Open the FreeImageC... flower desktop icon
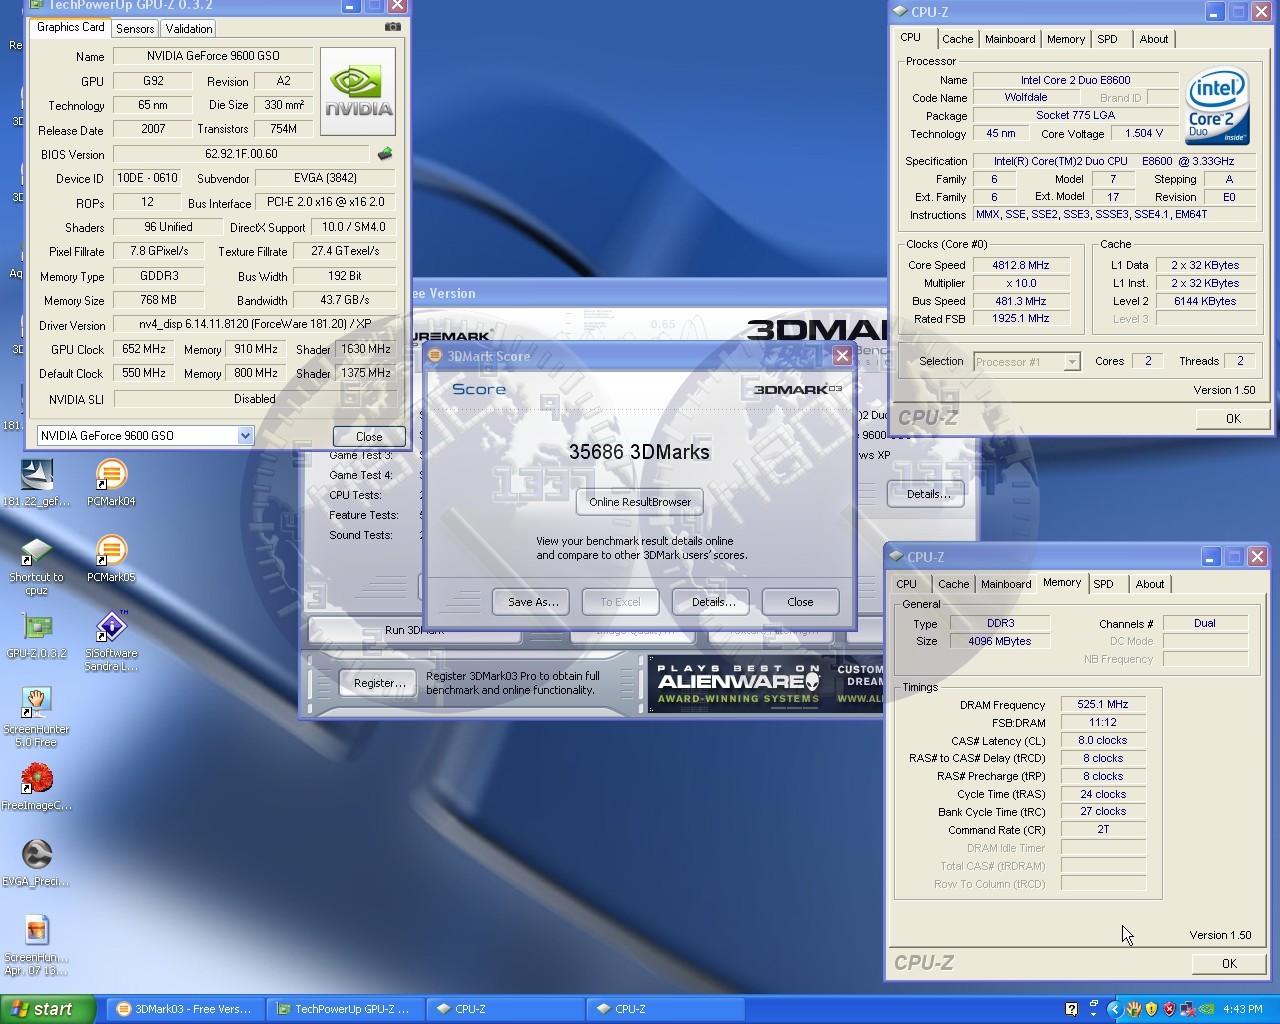This screenshot has height=1024, width=1280. tap(37, 787)
